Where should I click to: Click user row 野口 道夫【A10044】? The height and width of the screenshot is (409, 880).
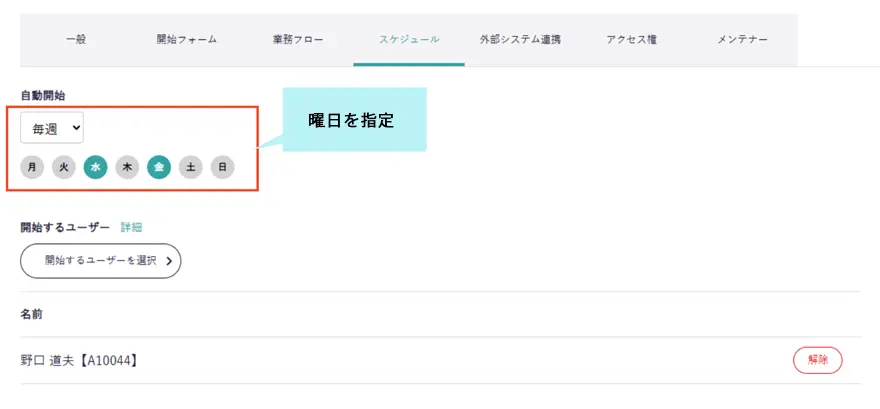point(80,360)
